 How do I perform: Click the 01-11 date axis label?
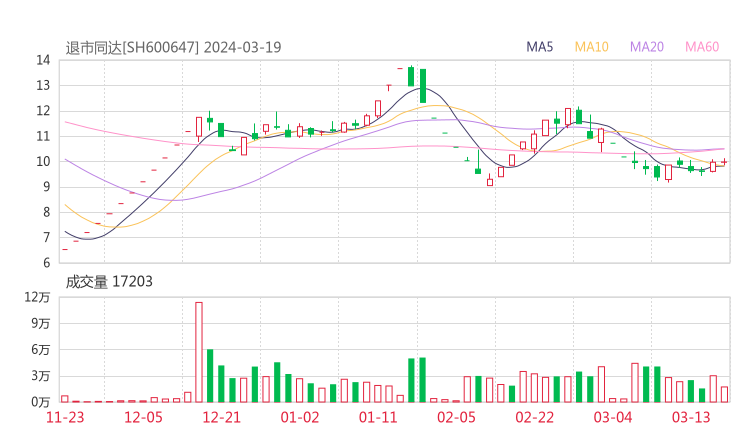[378, 417]
